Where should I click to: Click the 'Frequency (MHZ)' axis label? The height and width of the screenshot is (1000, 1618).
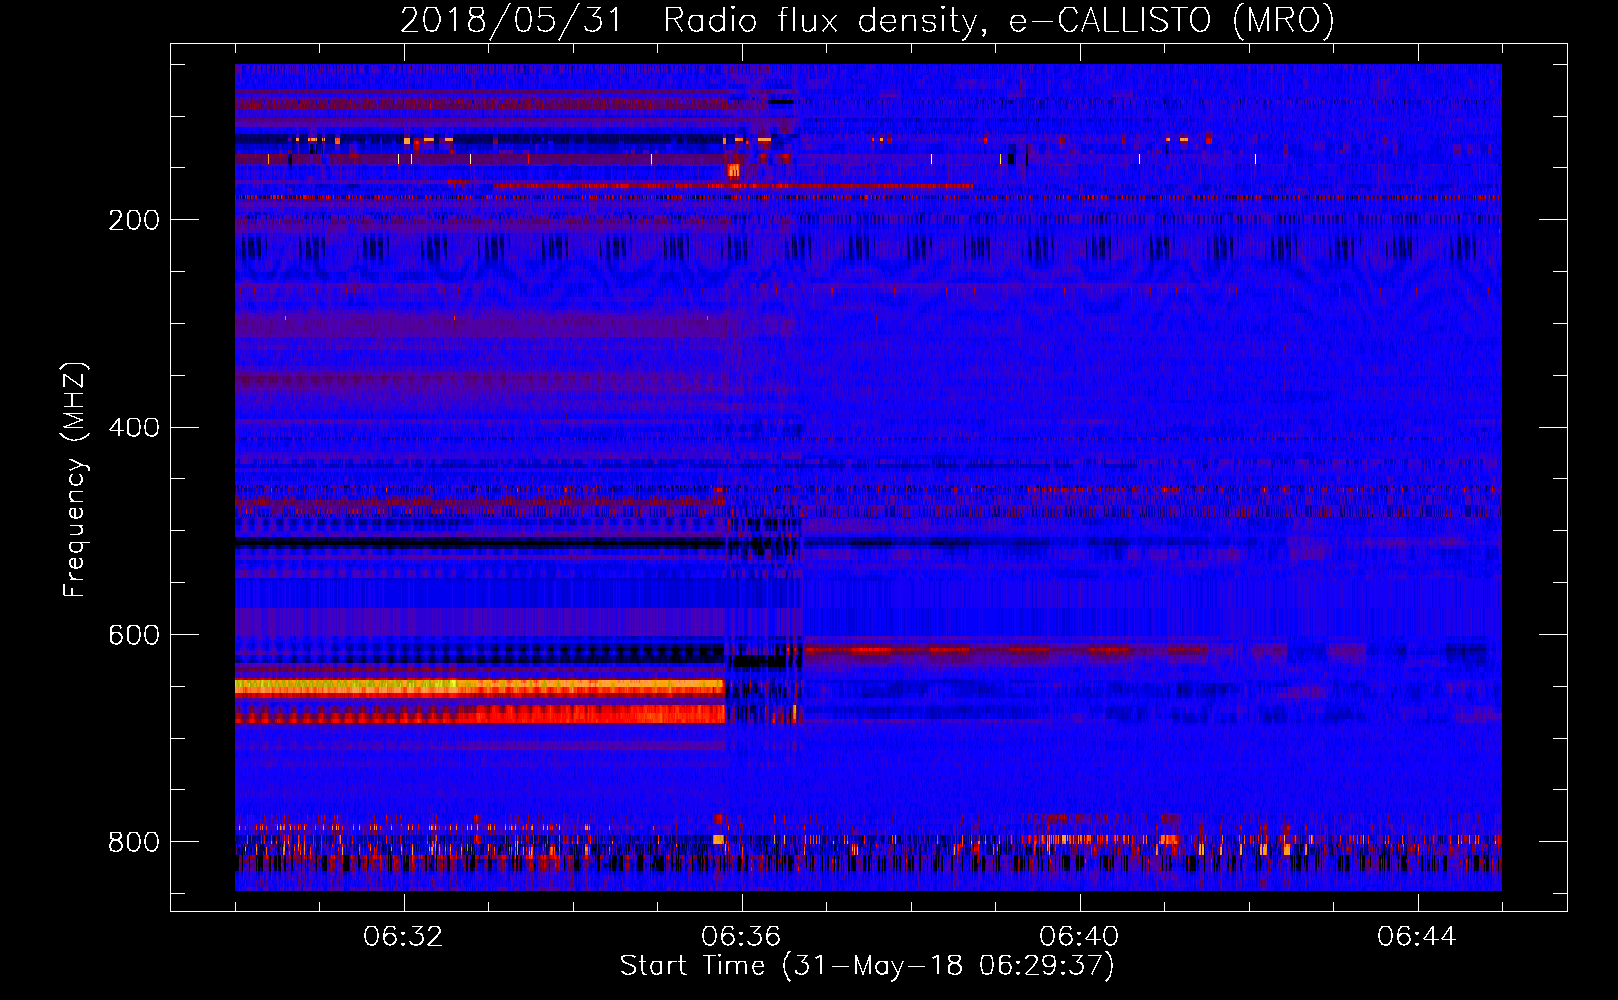click(75, 479)
